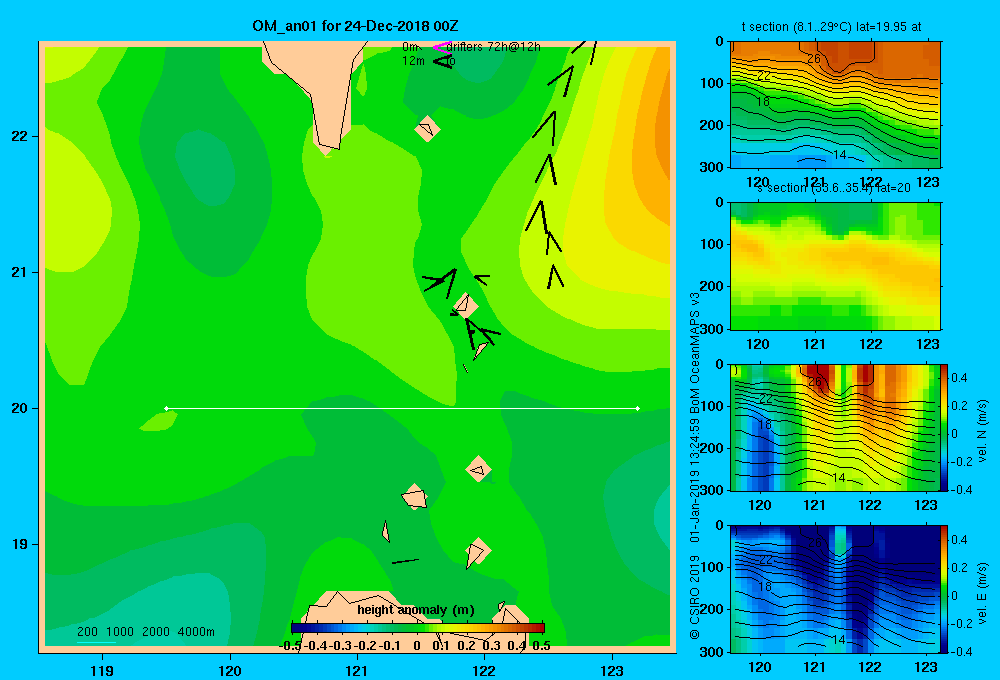Screen dimensions: 1000x680
Task: Click the 14 contour label in temperature section
Action: pos(840,155)
